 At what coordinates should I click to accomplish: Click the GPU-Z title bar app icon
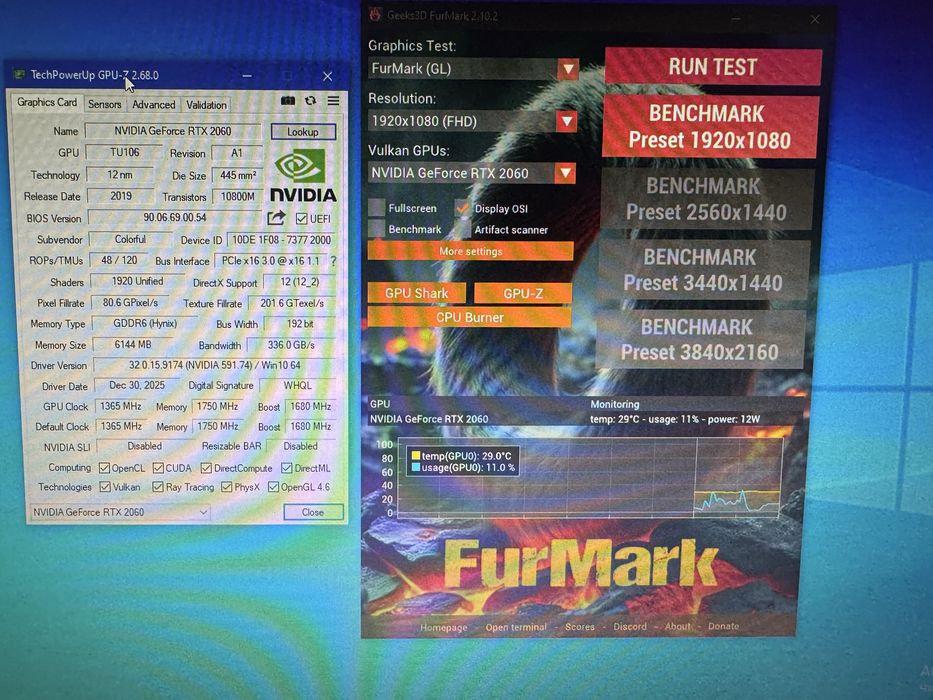(x=20, y=74)
